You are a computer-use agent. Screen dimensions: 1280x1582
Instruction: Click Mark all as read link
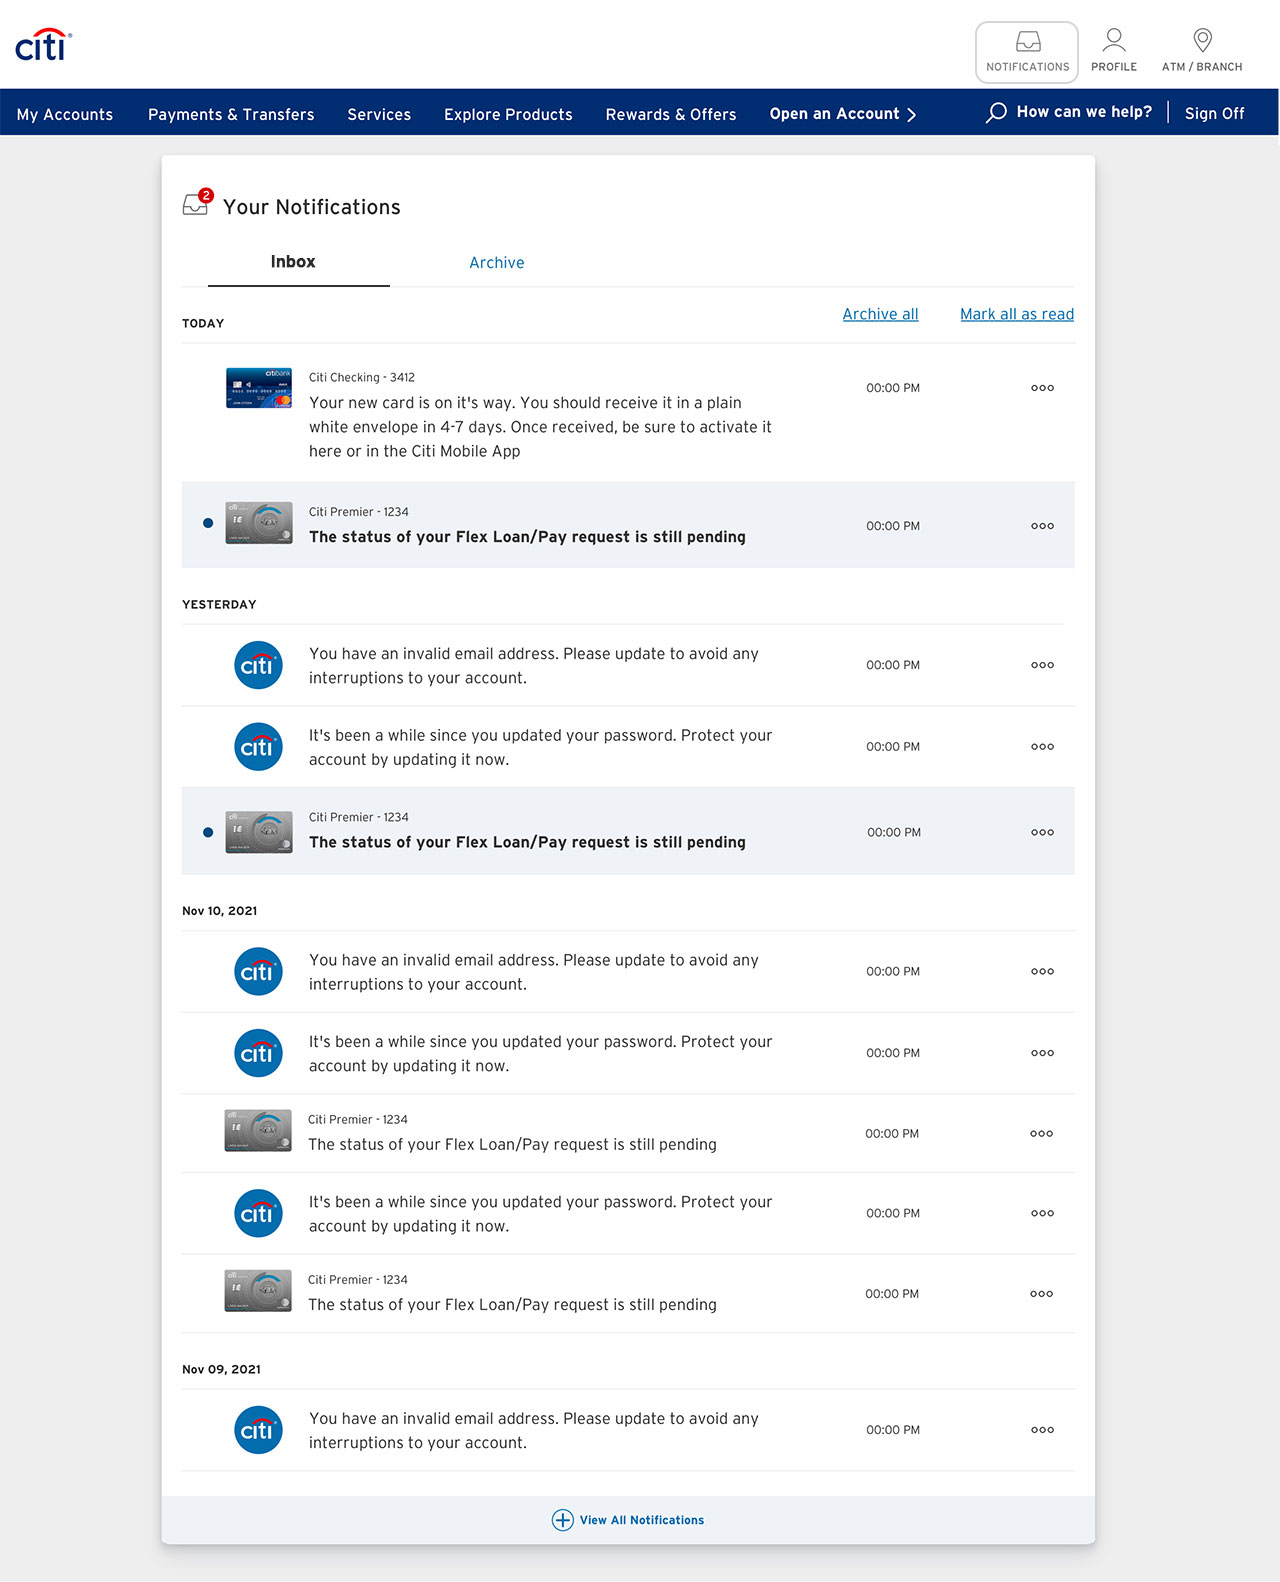[x=1017, y=314]
